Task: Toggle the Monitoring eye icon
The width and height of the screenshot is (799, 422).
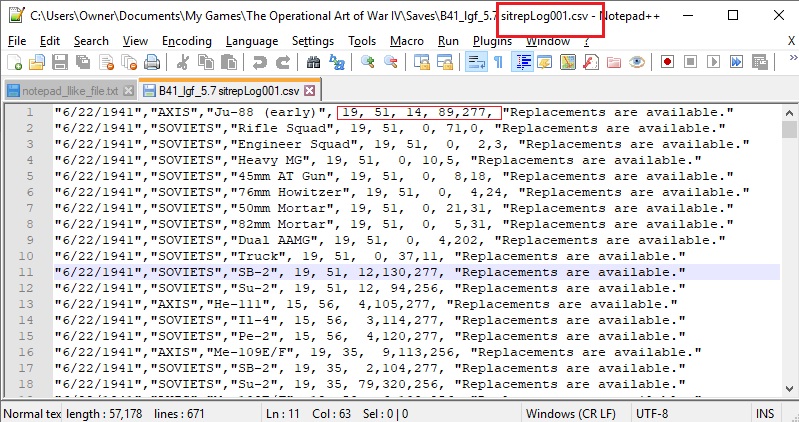Action: [x=636, y=62]
